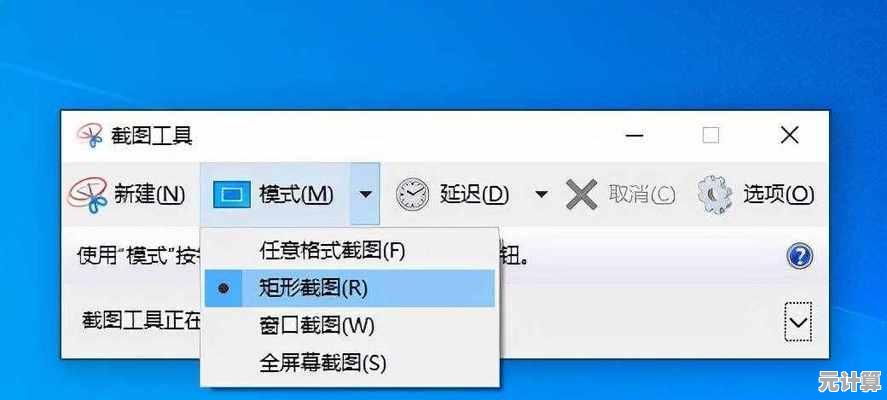Expand the 模式(M) dropdown arrow
This screenshot has width=887, height=400.
click(x=365, y=195)
